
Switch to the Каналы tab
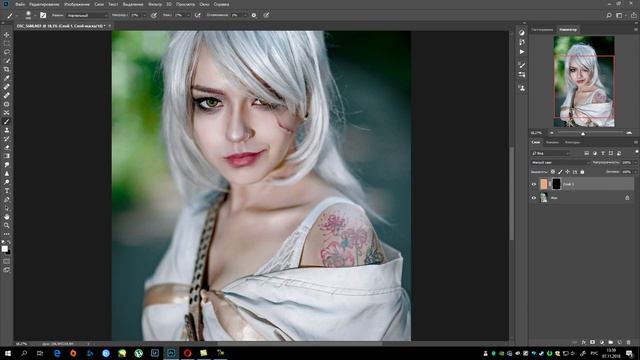[553, 142]
